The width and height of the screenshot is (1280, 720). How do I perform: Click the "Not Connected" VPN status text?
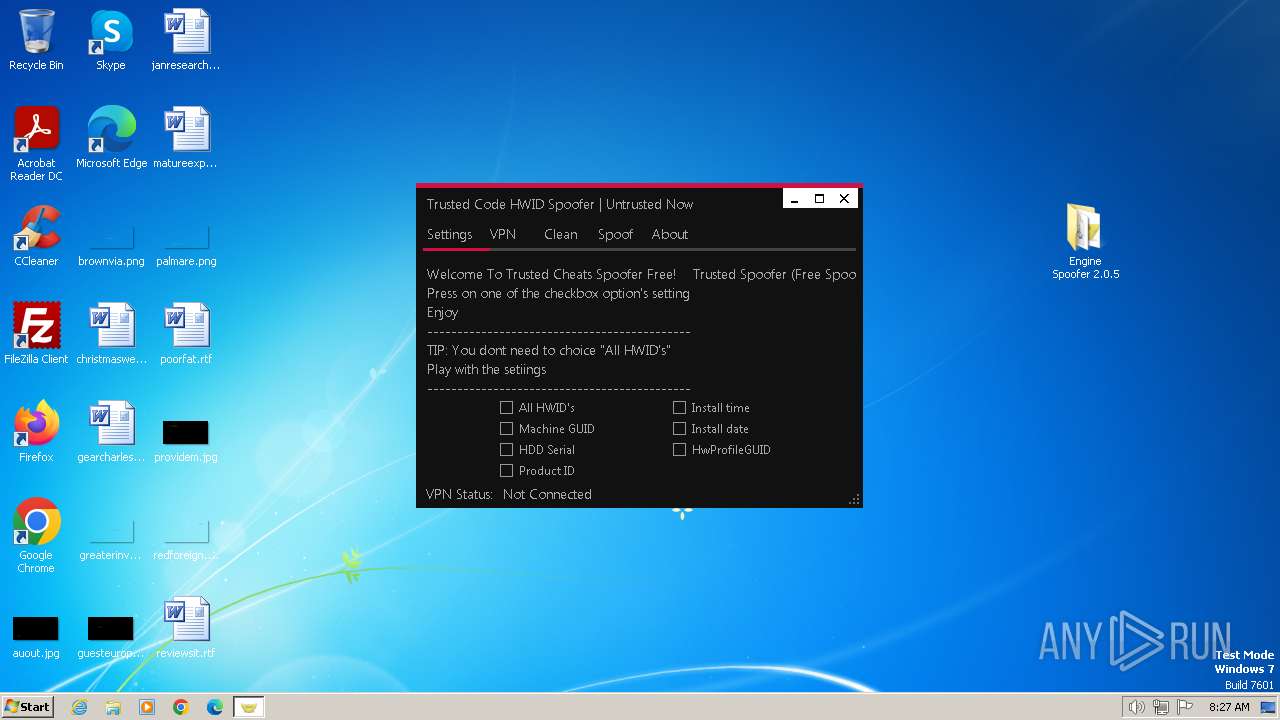(547, 494)
